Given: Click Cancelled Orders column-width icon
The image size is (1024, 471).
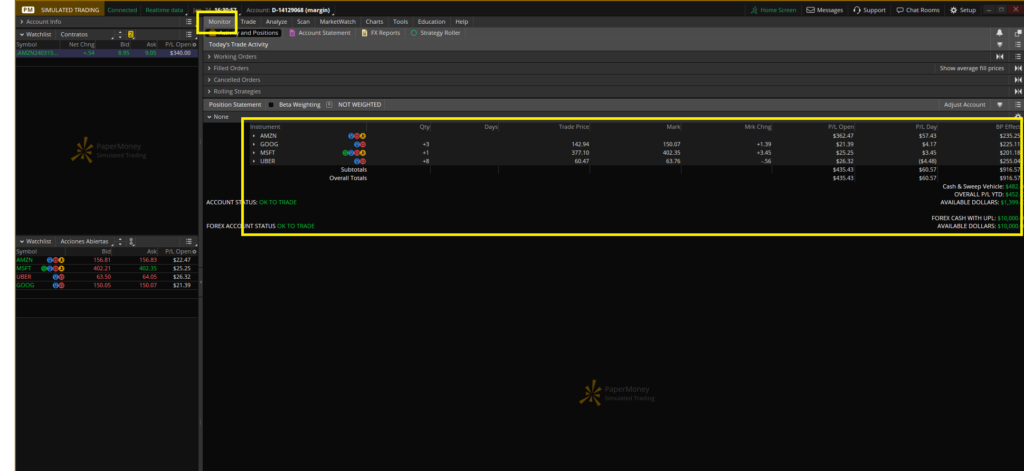Looking at the screenshot, I should coord(1017,80).
